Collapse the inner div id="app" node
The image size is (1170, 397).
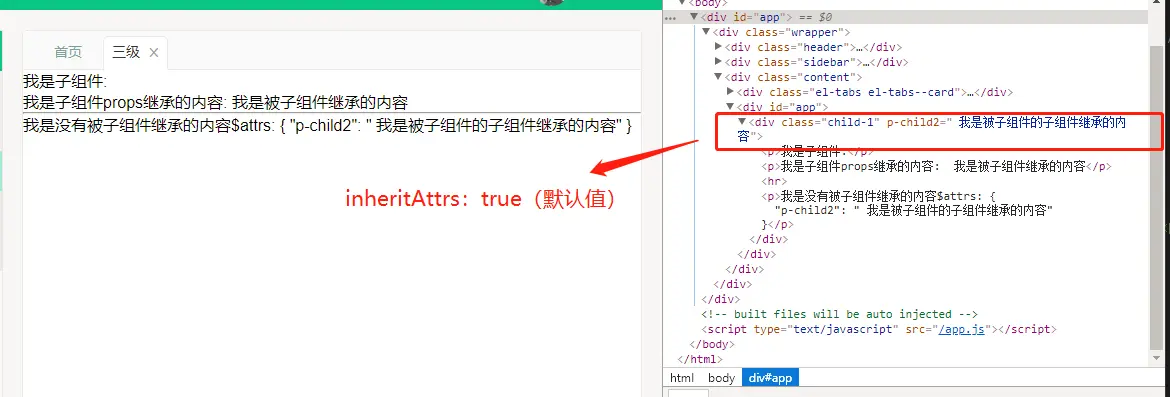coord(731,107)
